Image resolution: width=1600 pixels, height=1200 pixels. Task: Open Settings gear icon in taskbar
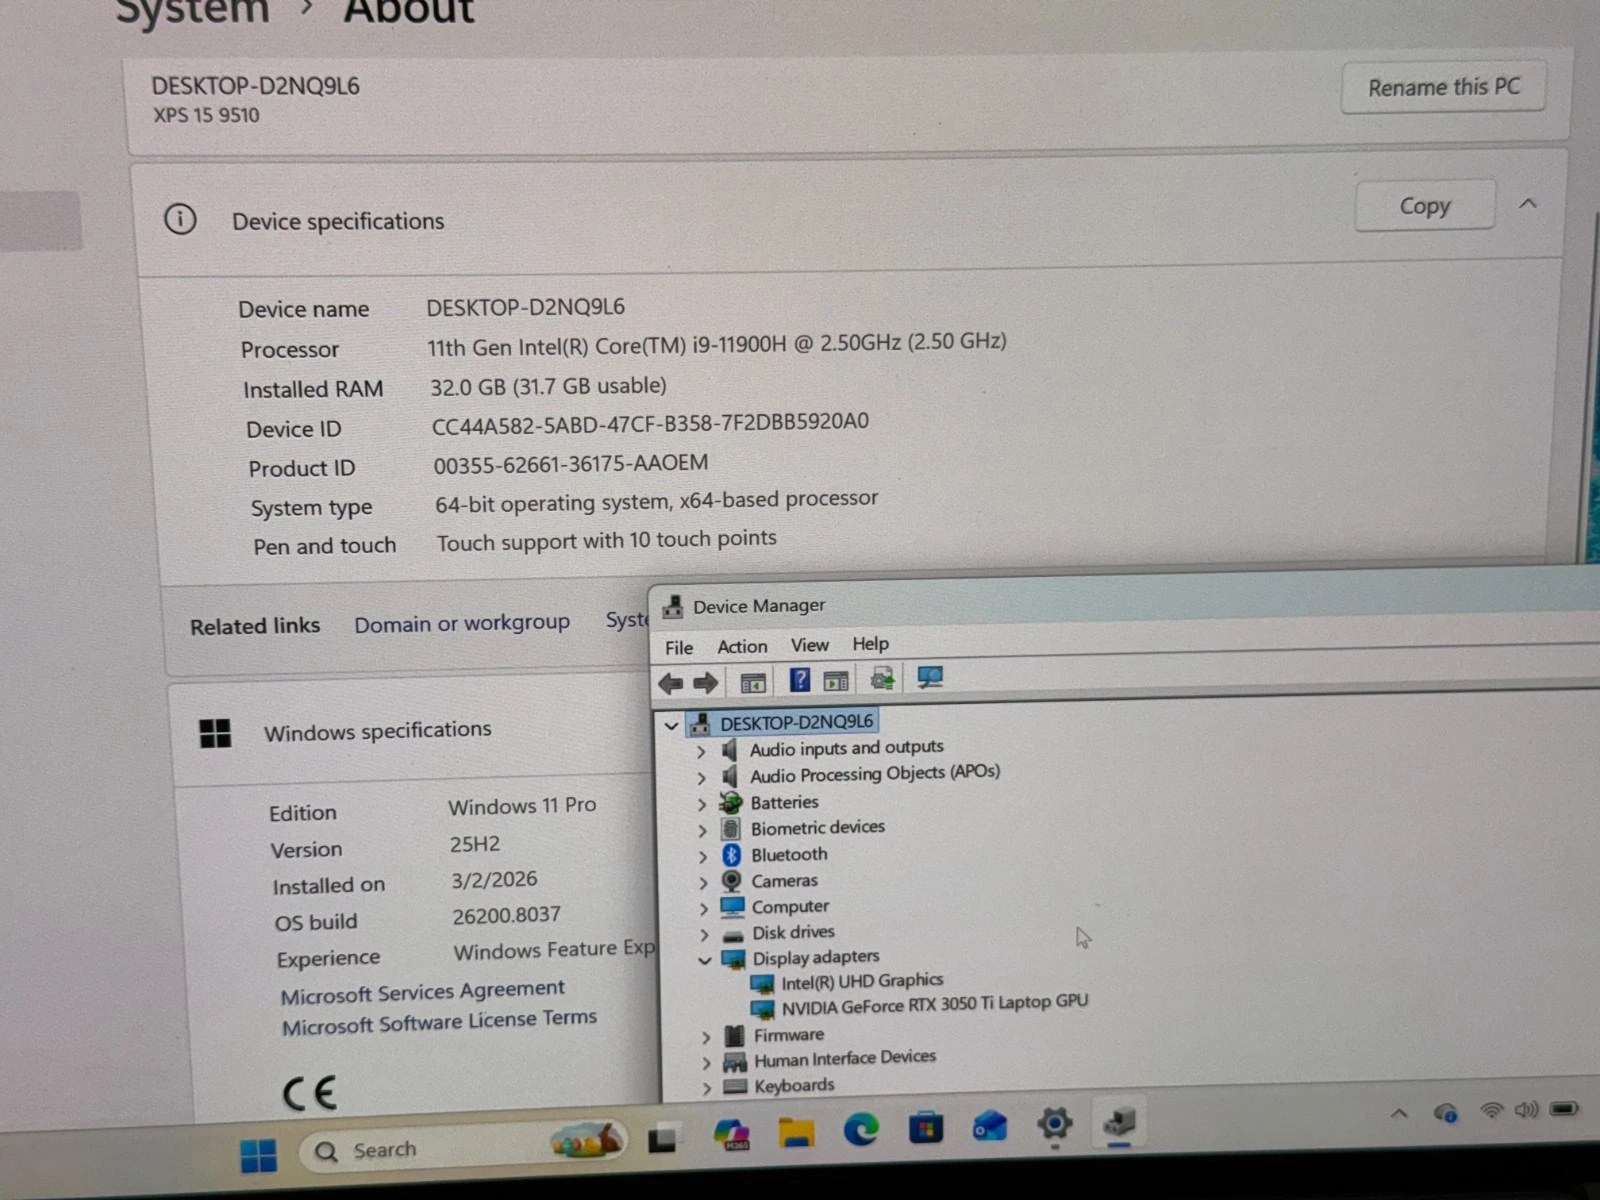coord(1055,1124)
